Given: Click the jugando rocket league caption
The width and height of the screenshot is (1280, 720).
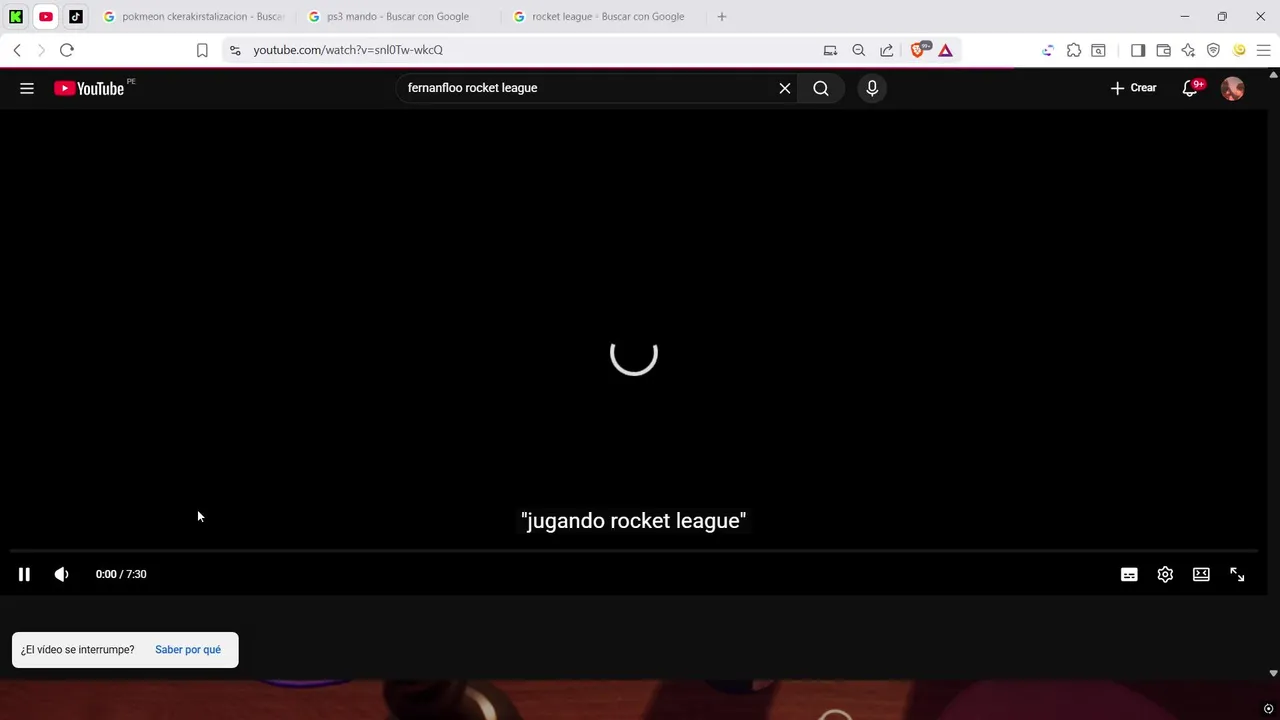Looking at the screenshot, I should pos(634,521).
